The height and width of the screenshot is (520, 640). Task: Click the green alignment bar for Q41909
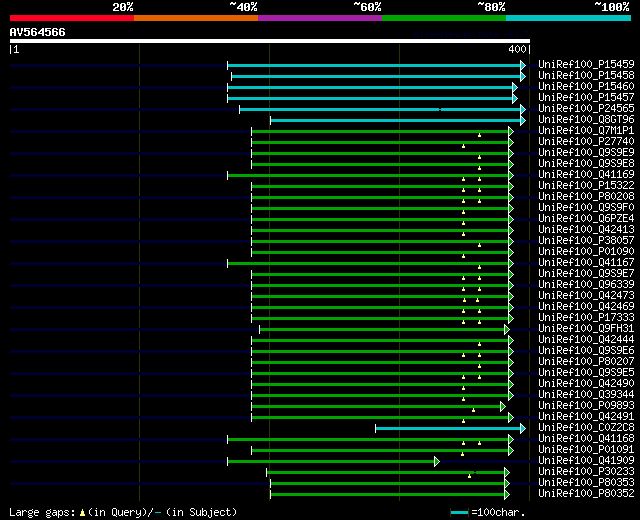click(331, 461)
